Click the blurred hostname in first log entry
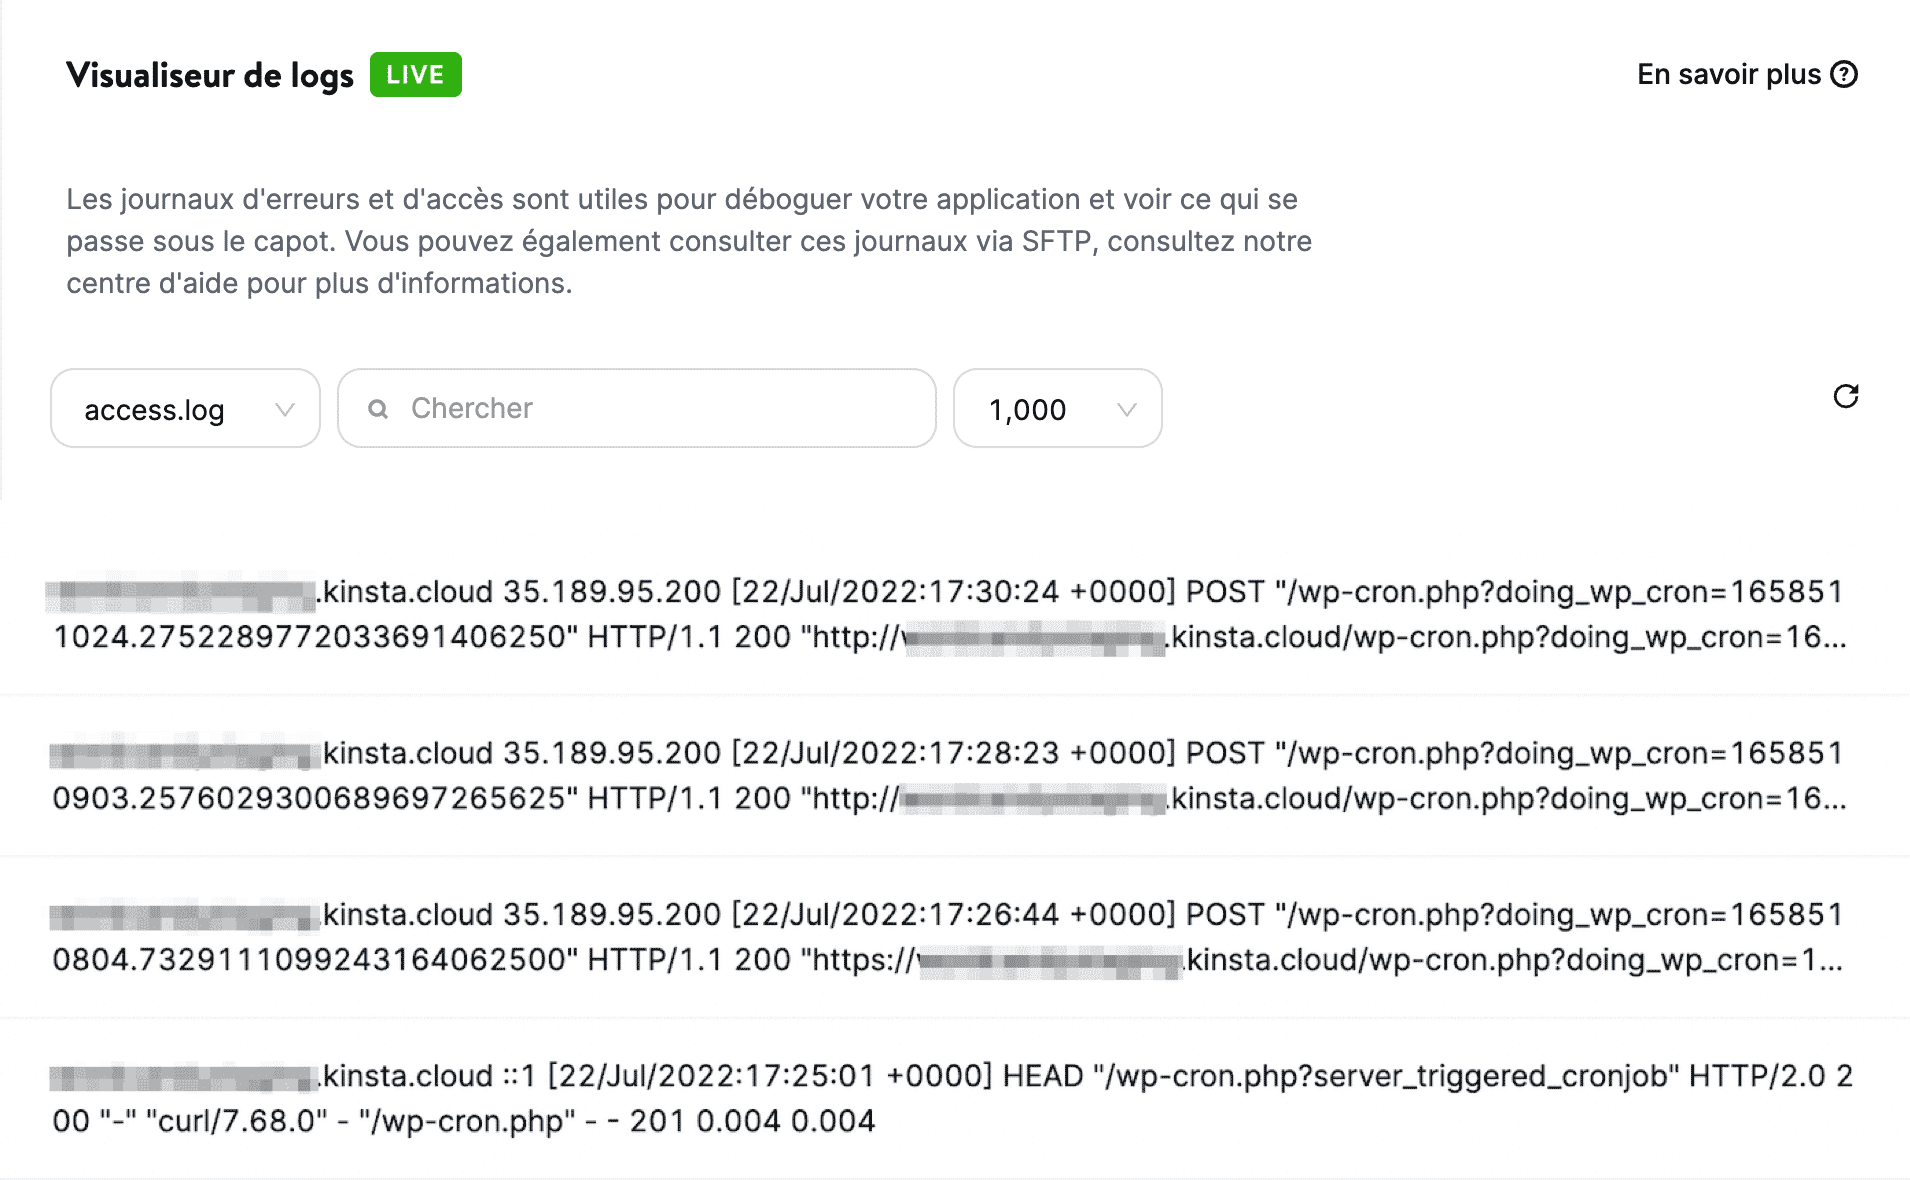Viewport: 1910px width, 1180px height. tap(181, 594)
